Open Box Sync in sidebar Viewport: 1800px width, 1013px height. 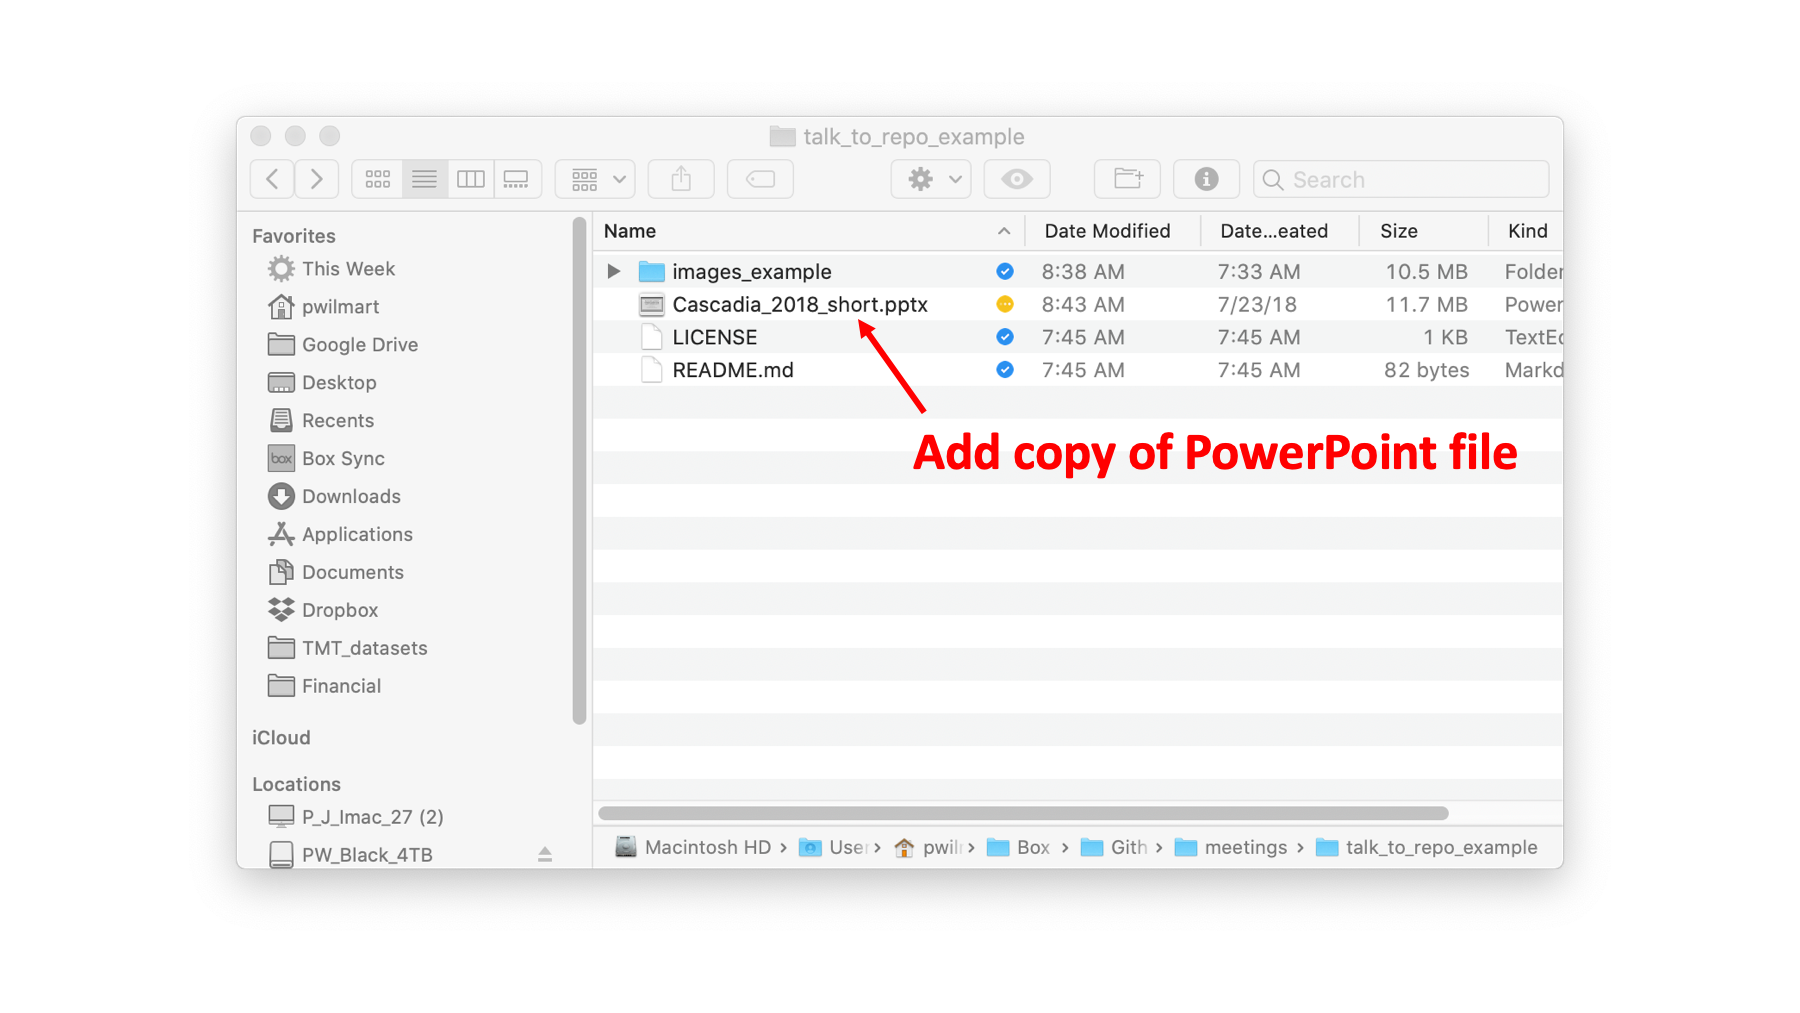point(326,459)
